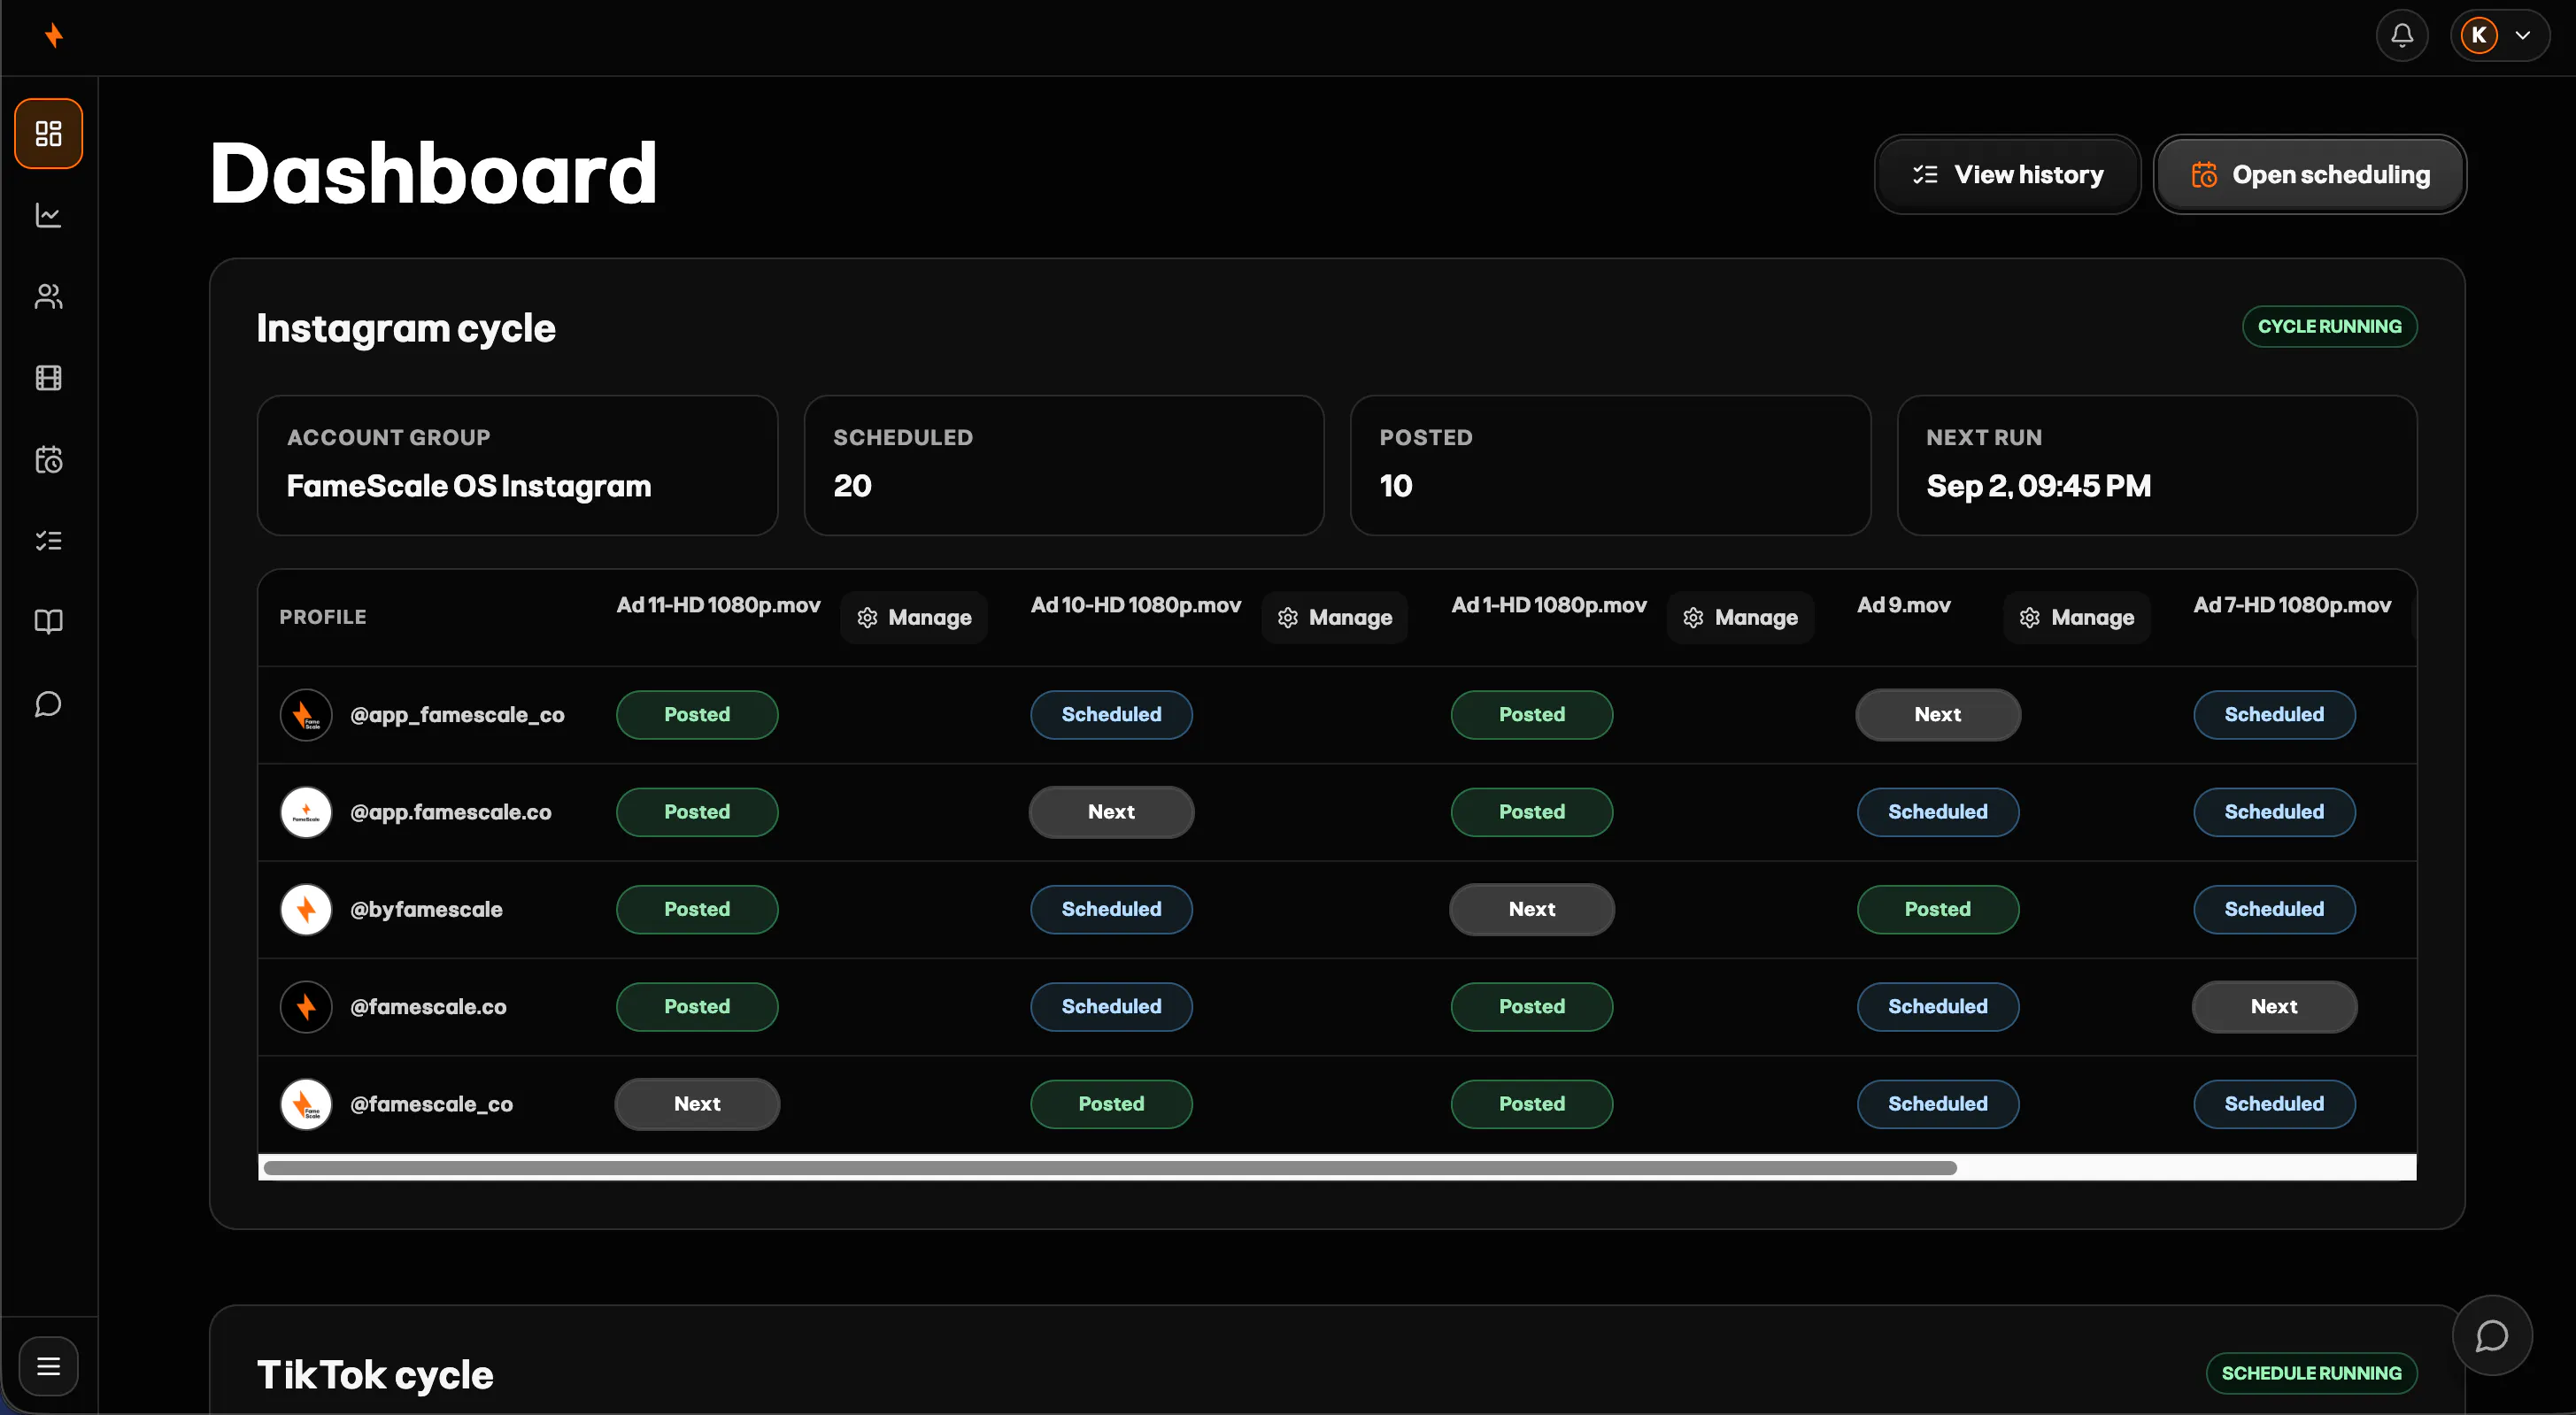Manage the Ad 9.mov column
The width and height of the screenshot is (2576, 1415).
pos(2077,618)
